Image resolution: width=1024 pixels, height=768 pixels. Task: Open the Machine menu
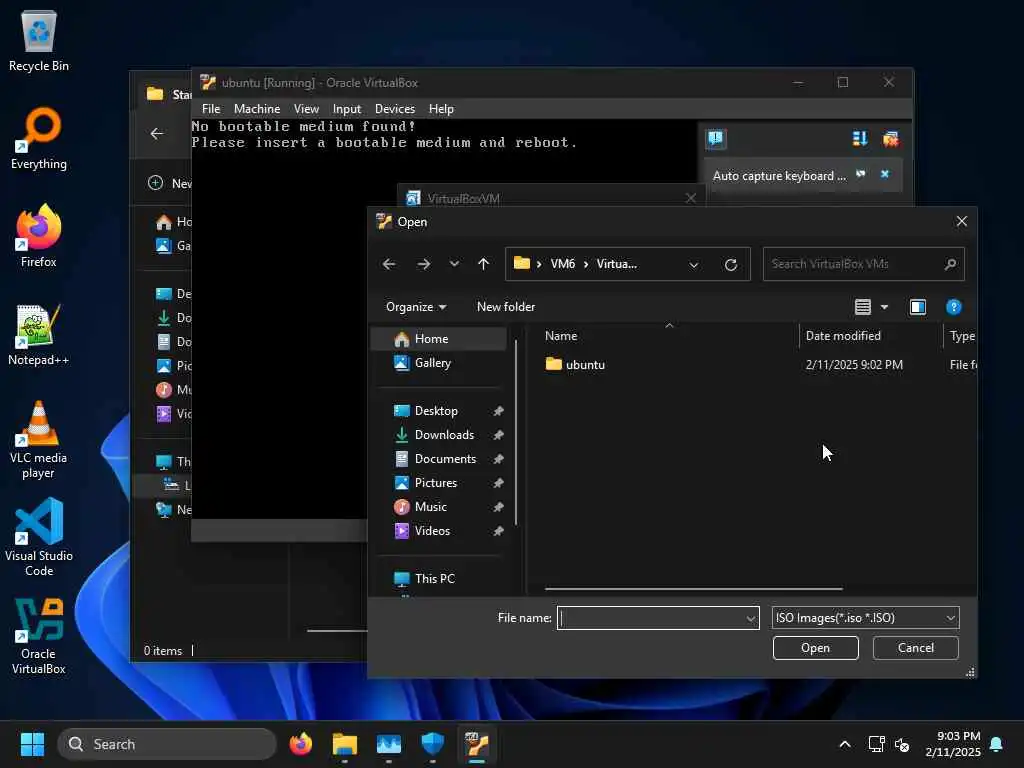click(257, 109)
